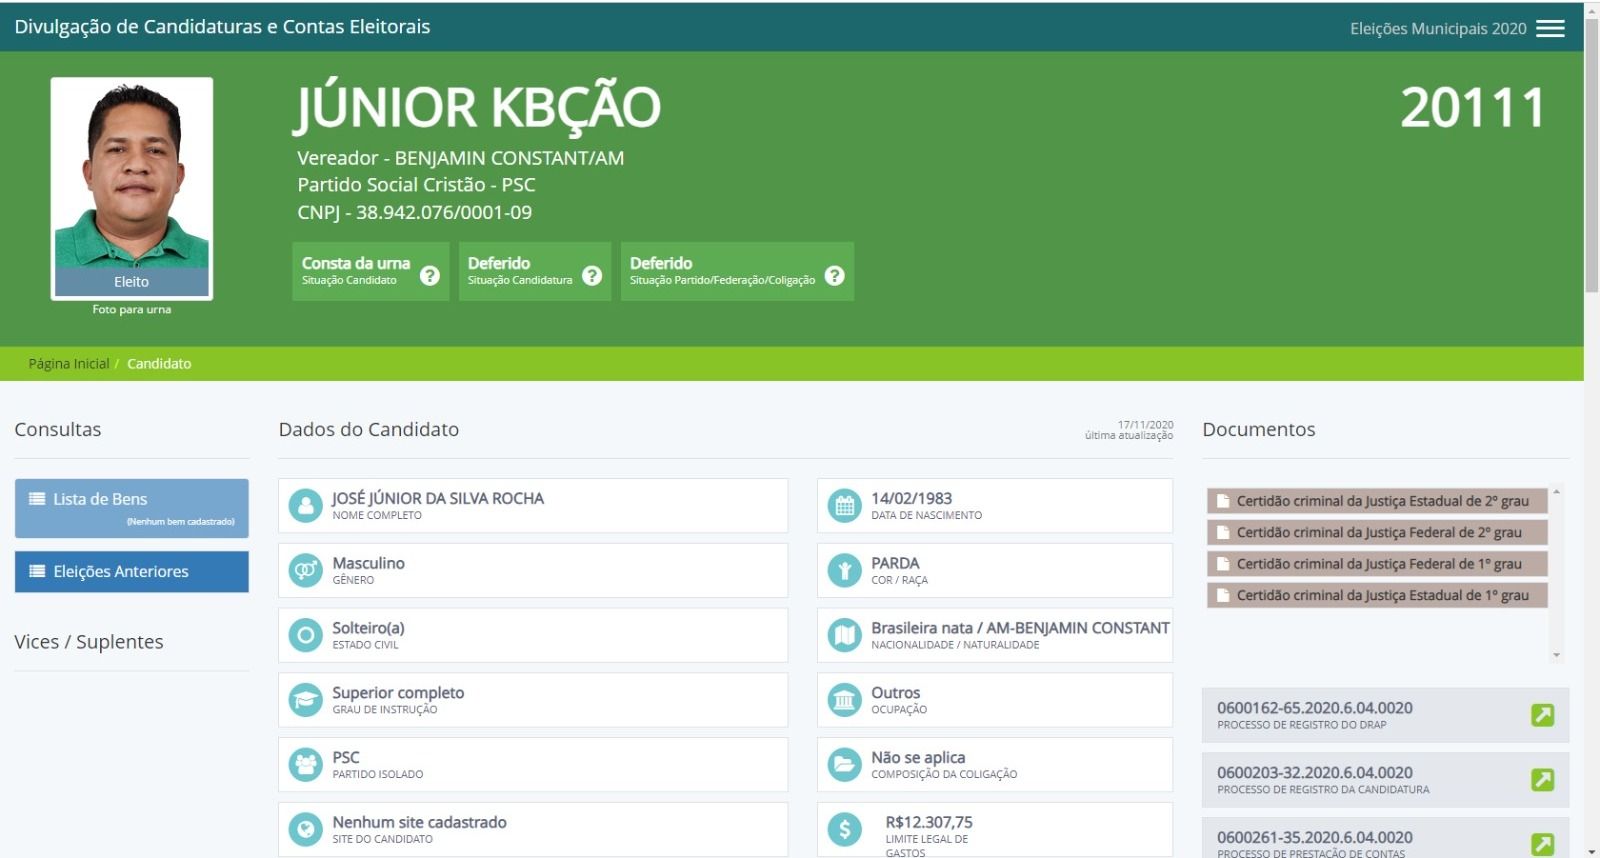Image resolution: width=1600 pixels, height=858 pixels.
Task: Open the hamburger menu icon
Action: [1550, 28]
